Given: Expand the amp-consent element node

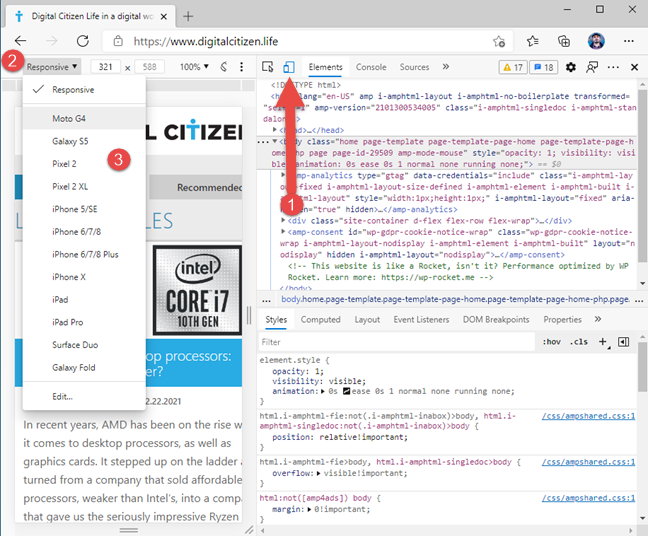Looking at the screenshot, I should coord(283,231).
